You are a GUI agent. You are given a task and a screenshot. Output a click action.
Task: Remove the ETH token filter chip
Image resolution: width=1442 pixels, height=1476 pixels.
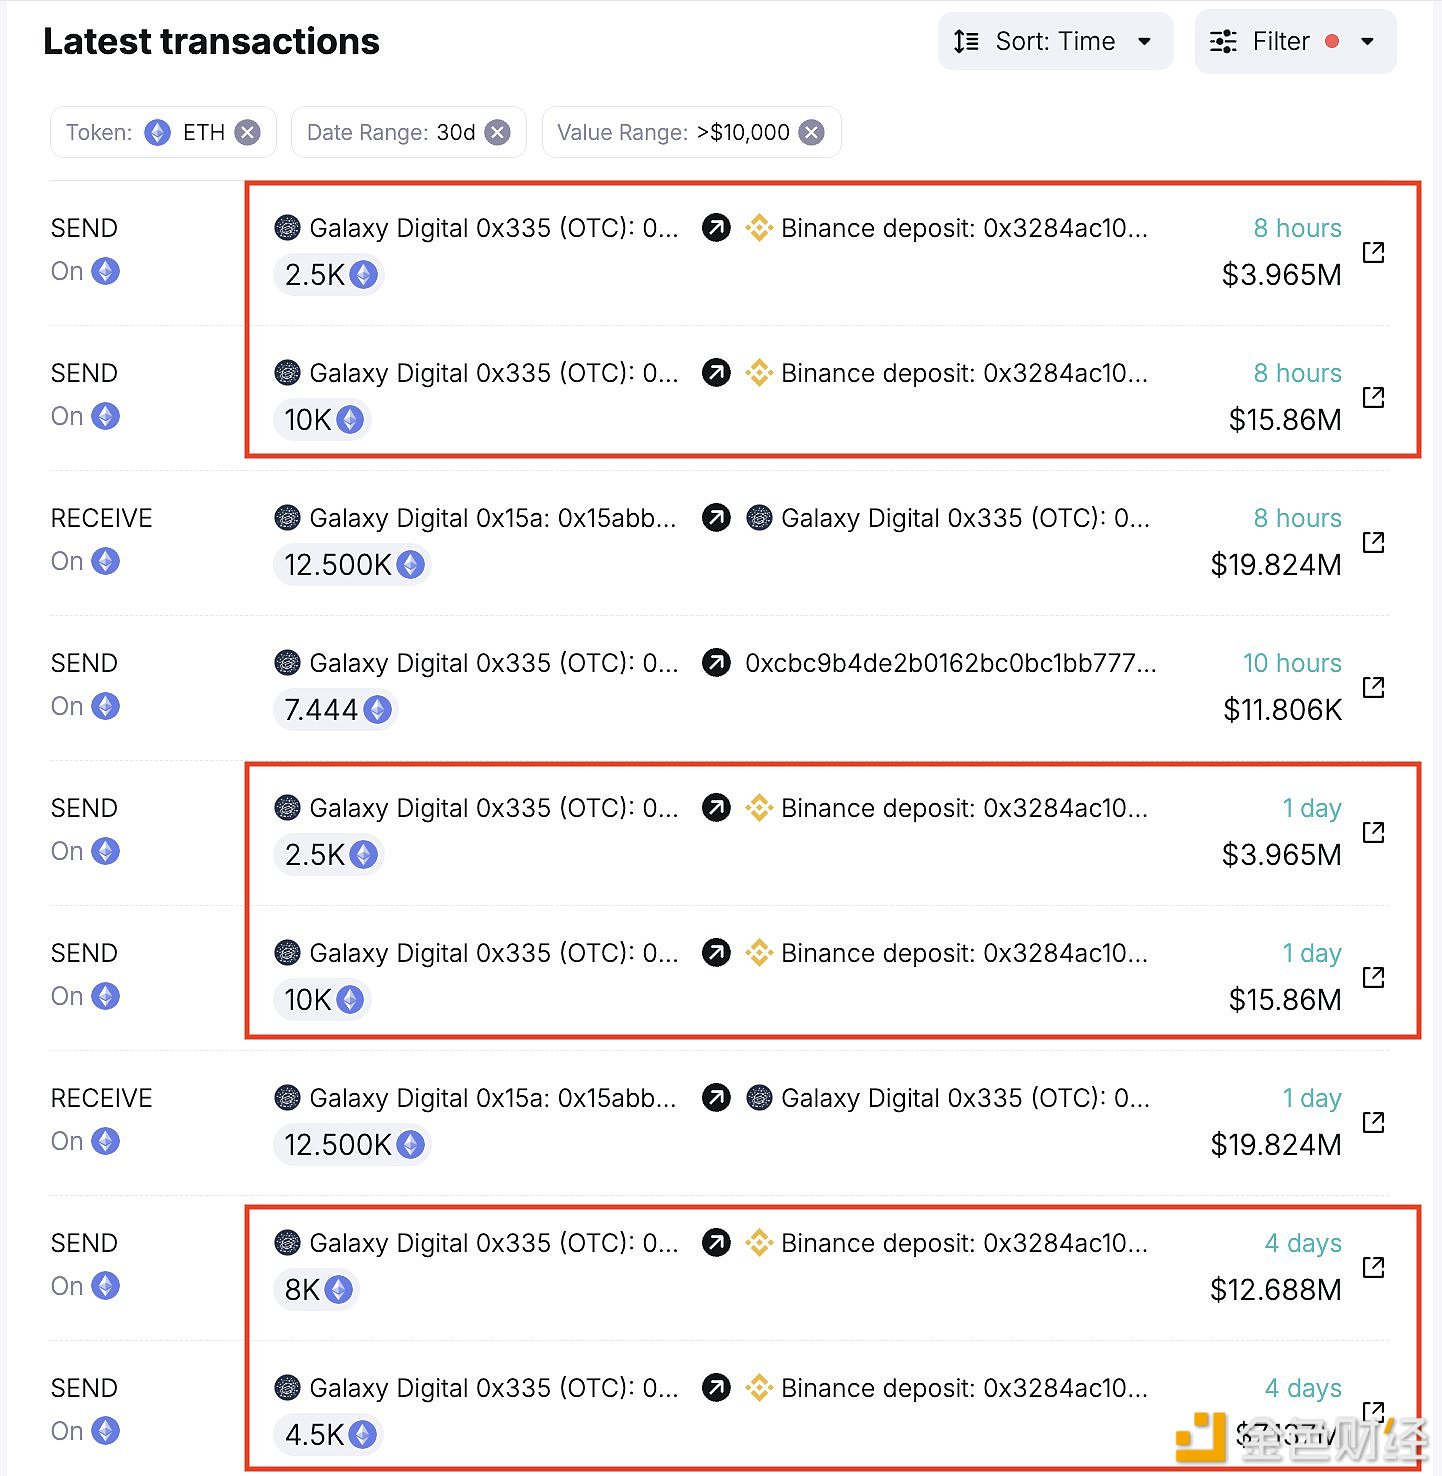click(x=248, y=132)
